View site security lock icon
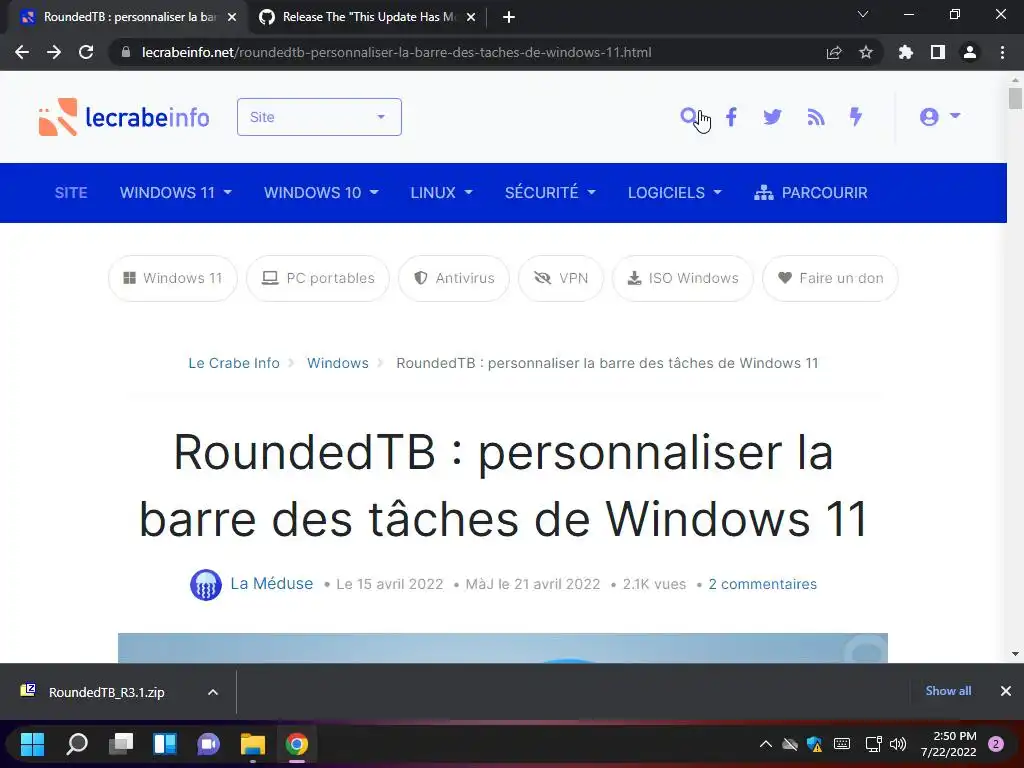The width and height of the screenshot is (1024, 768). pyautogui.click(x=125, y=52)
